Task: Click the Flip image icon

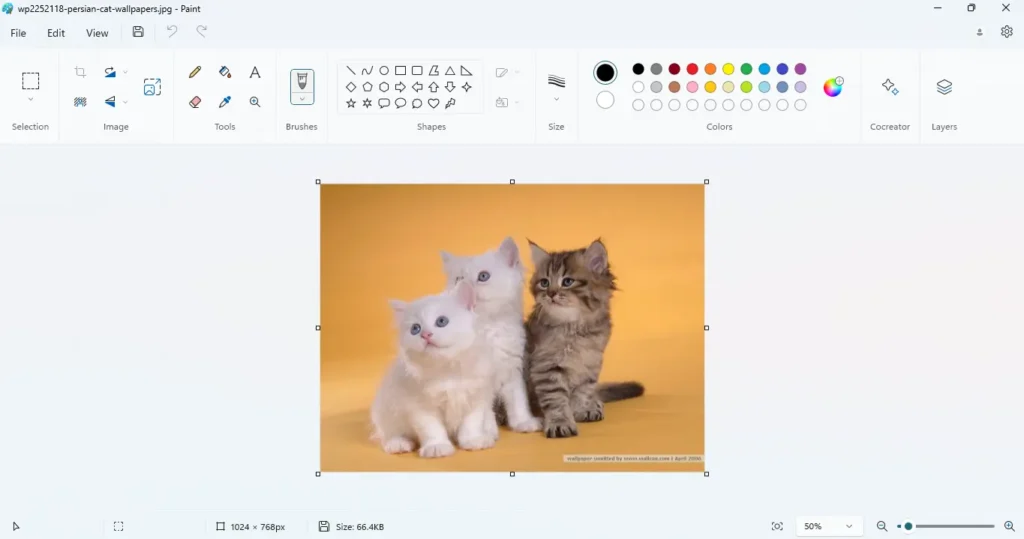Action: [x=110, y=102]
